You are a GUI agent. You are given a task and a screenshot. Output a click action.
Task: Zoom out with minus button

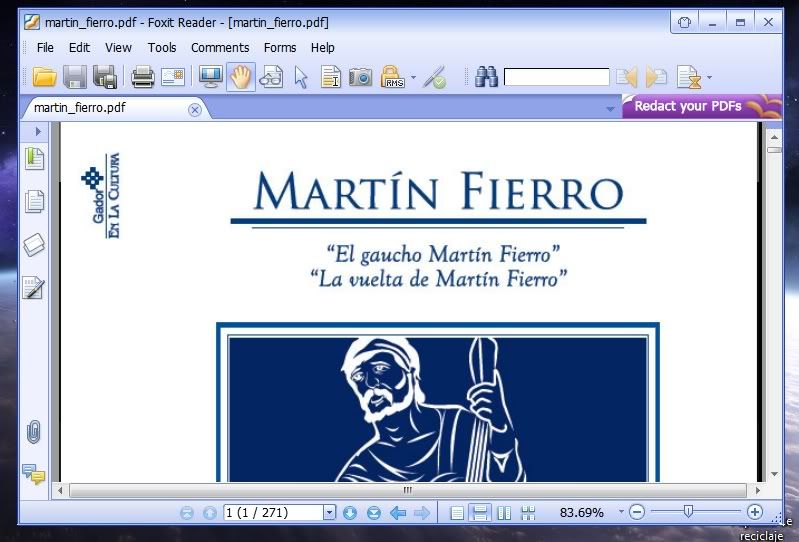[637, 512]
